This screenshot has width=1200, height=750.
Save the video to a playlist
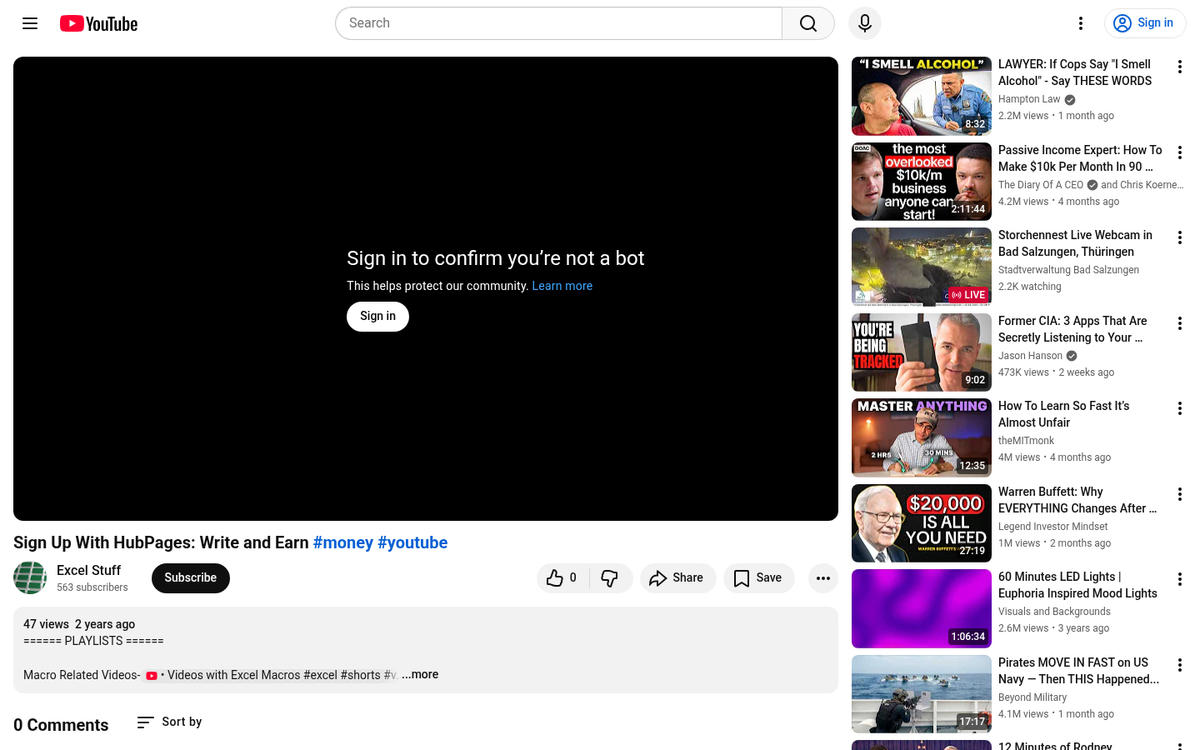coord(758,578)
